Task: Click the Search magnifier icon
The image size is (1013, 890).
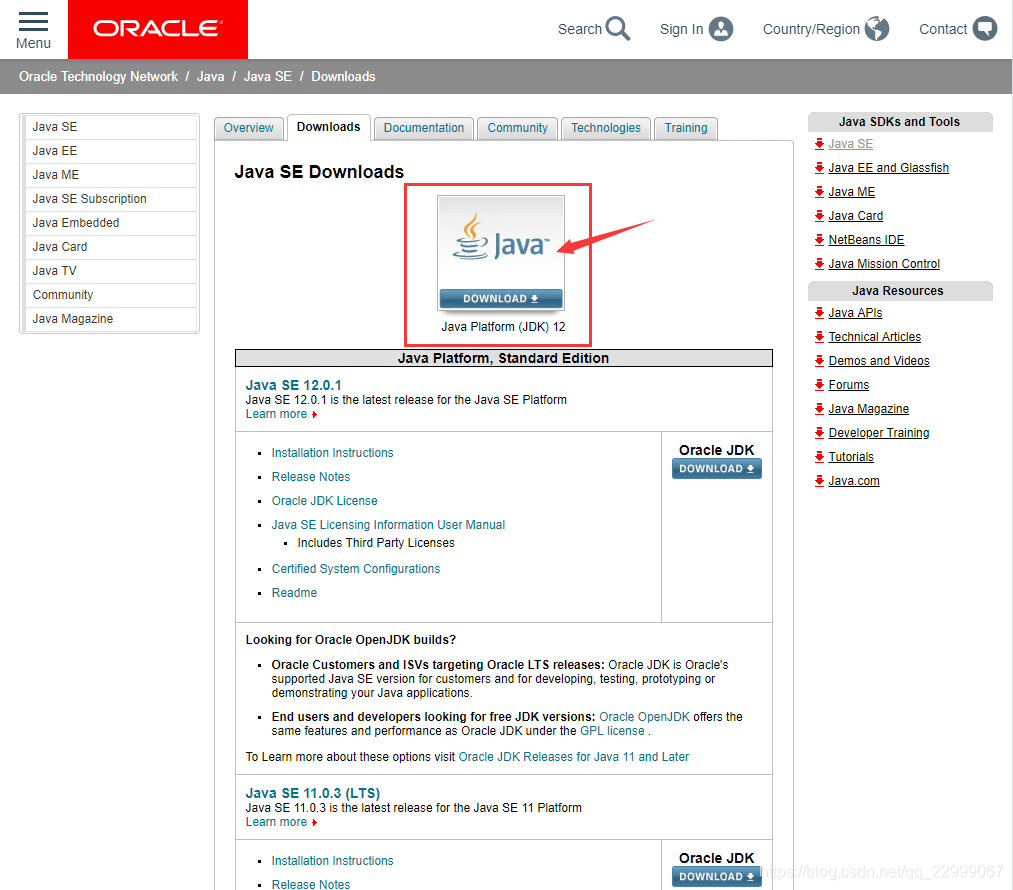Action: click(618, 29)
